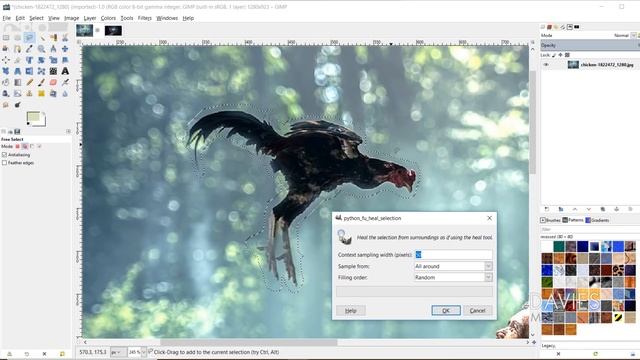Screen dimensions: 640x360
Task: Set selection mode to Add
Action: [x=25, y=146]
